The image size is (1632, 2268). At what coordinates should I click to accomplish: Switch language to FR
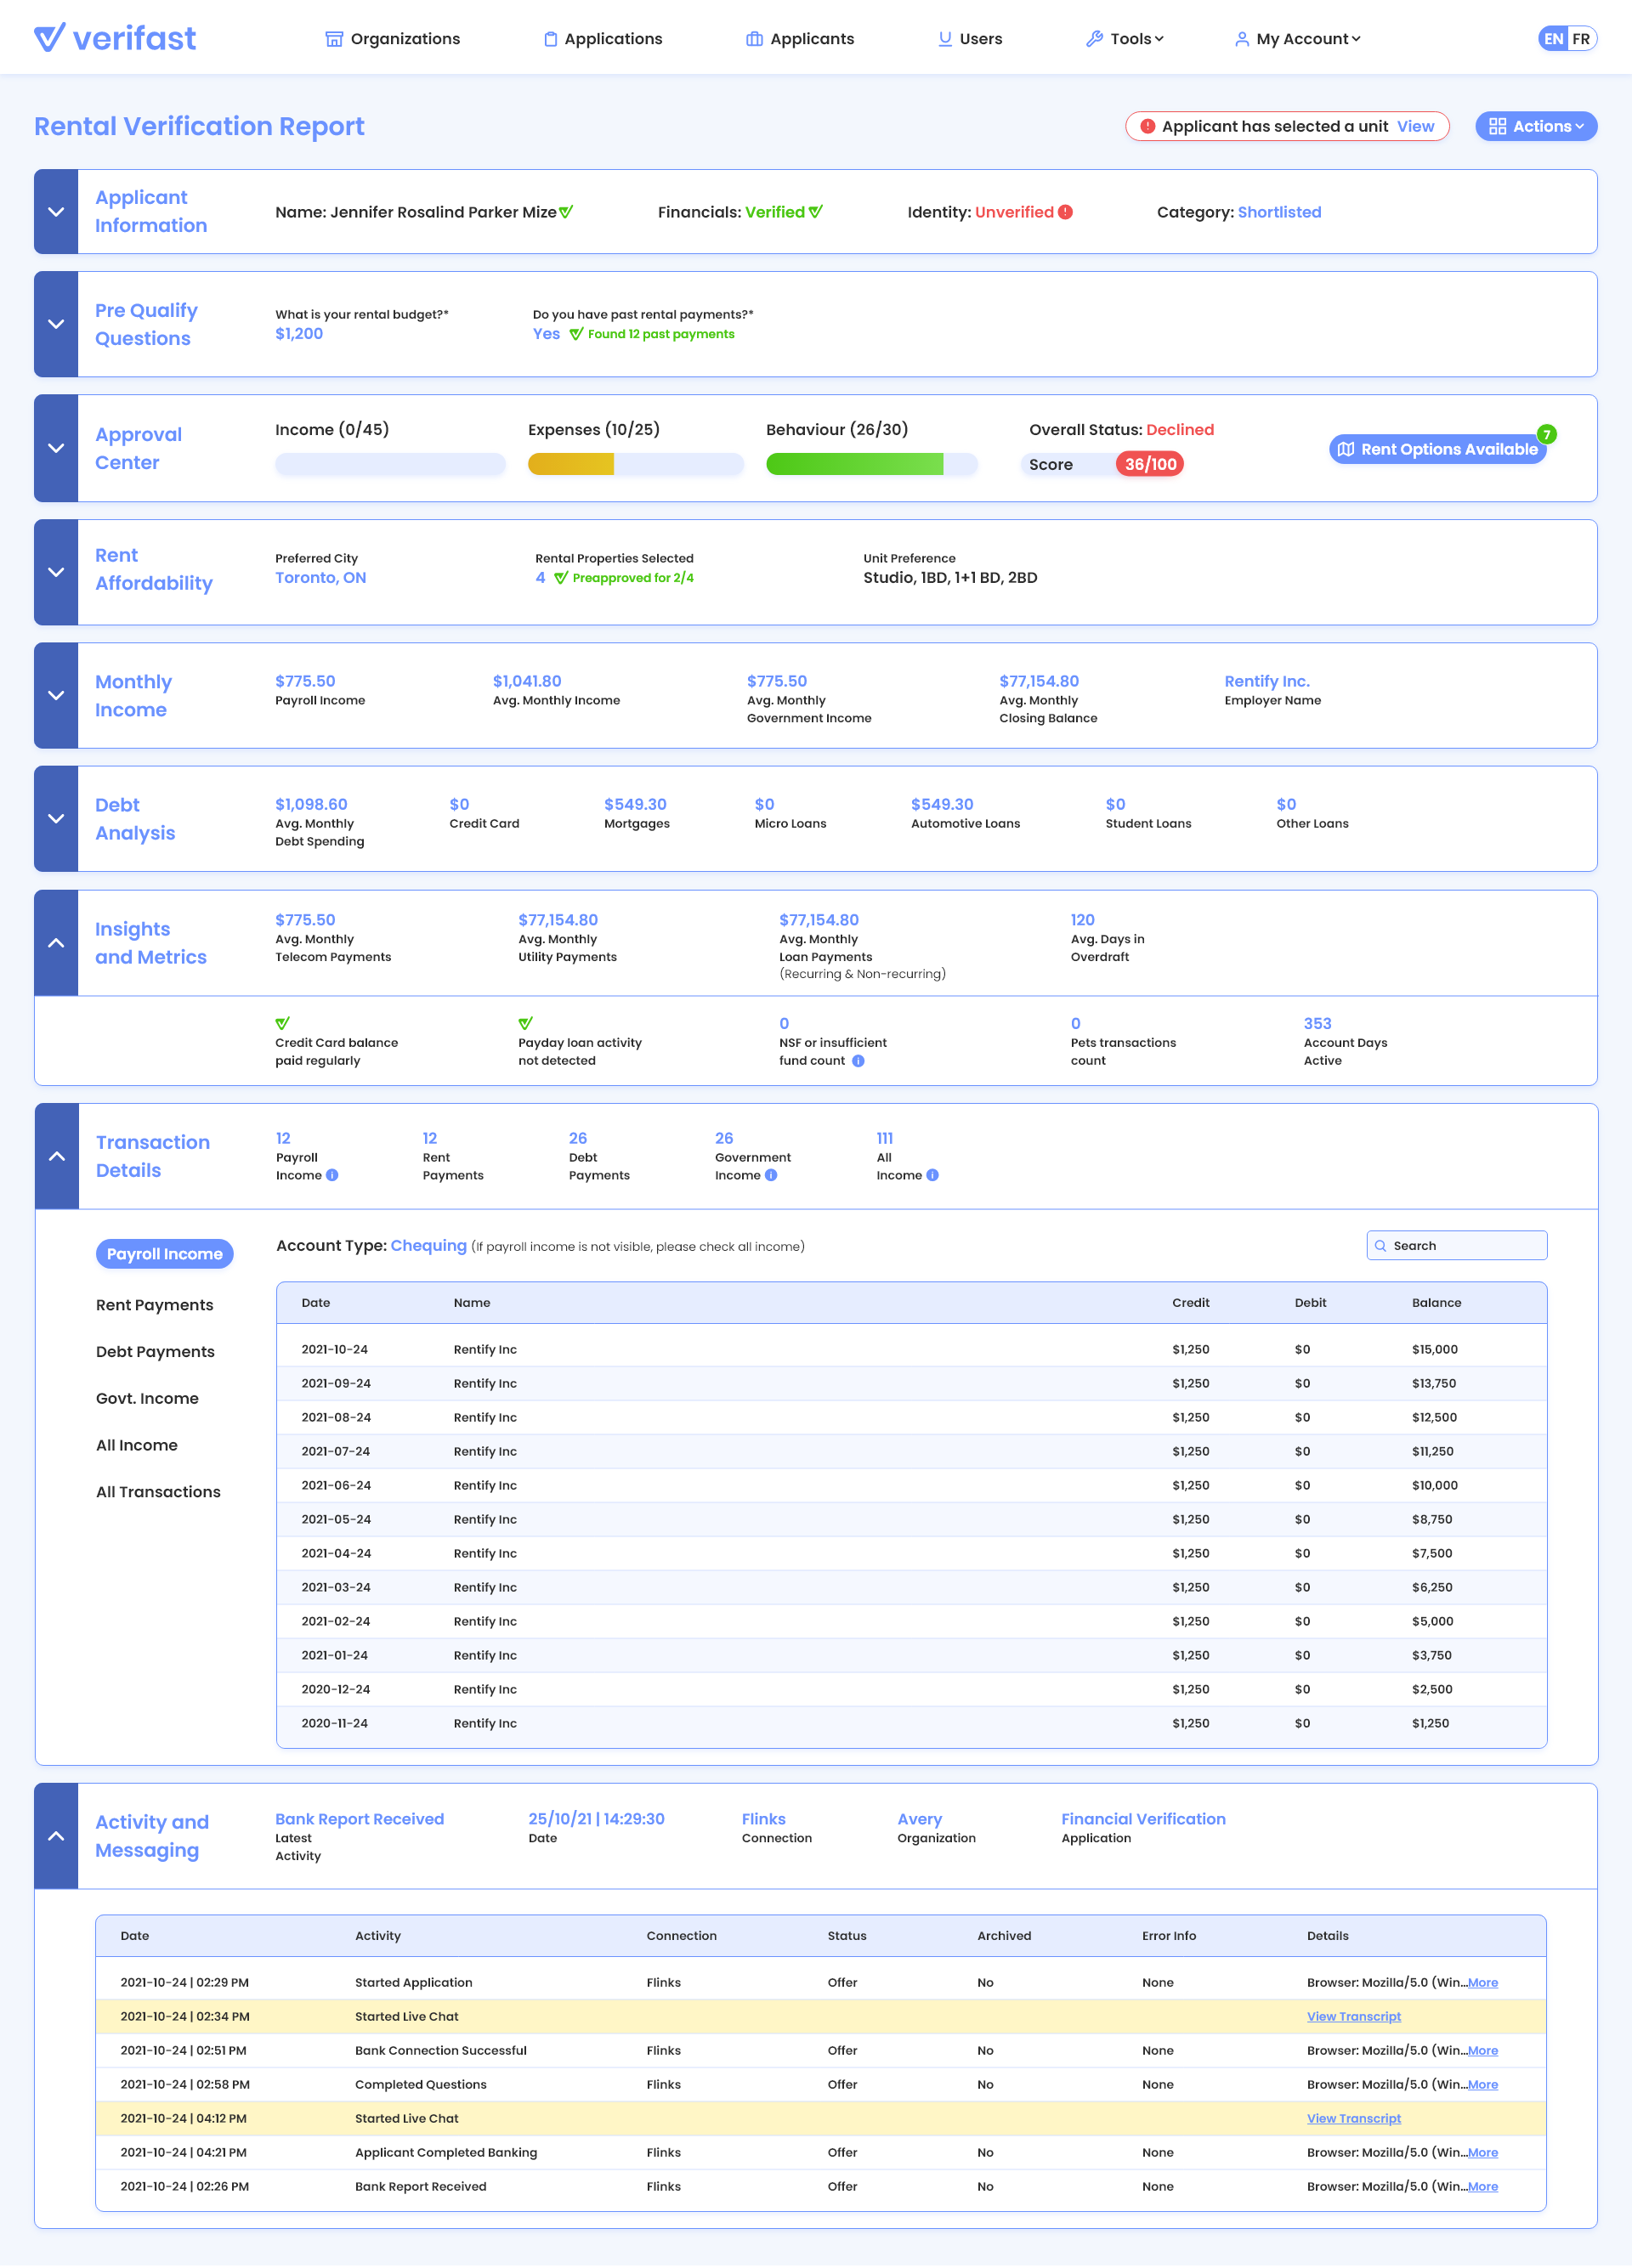1582,38
